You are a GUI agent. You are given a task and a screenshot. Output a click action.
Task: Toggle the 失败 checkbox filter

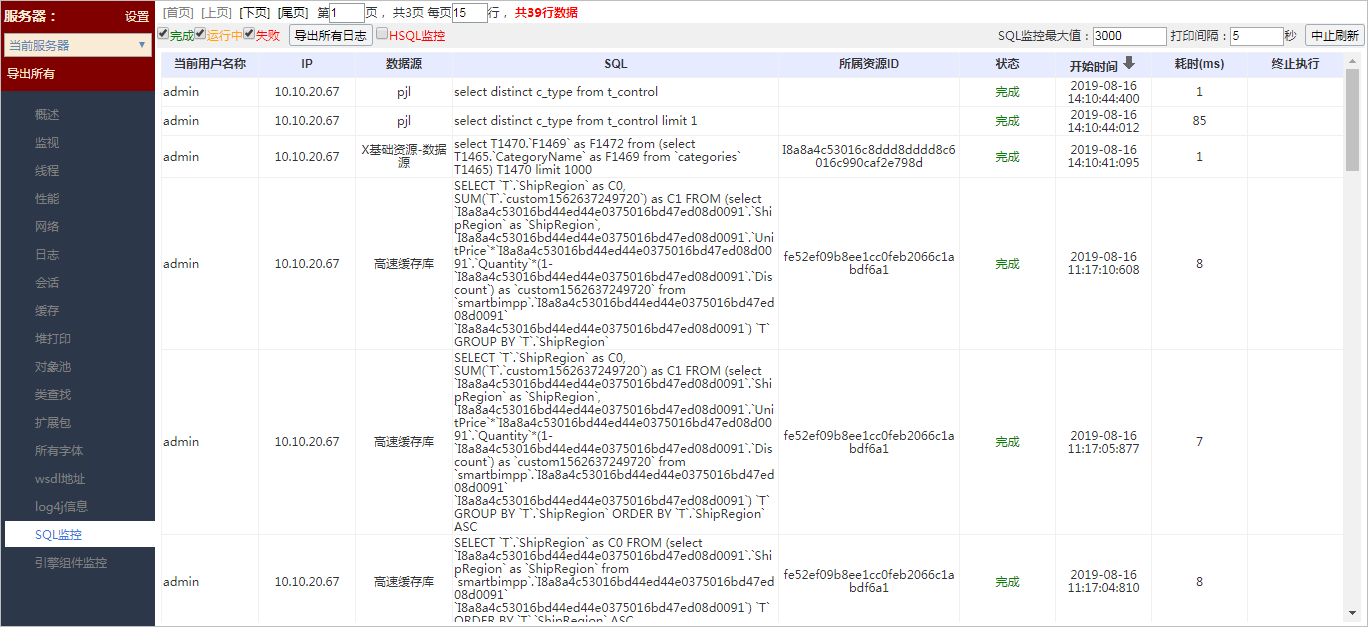[249, 34]
